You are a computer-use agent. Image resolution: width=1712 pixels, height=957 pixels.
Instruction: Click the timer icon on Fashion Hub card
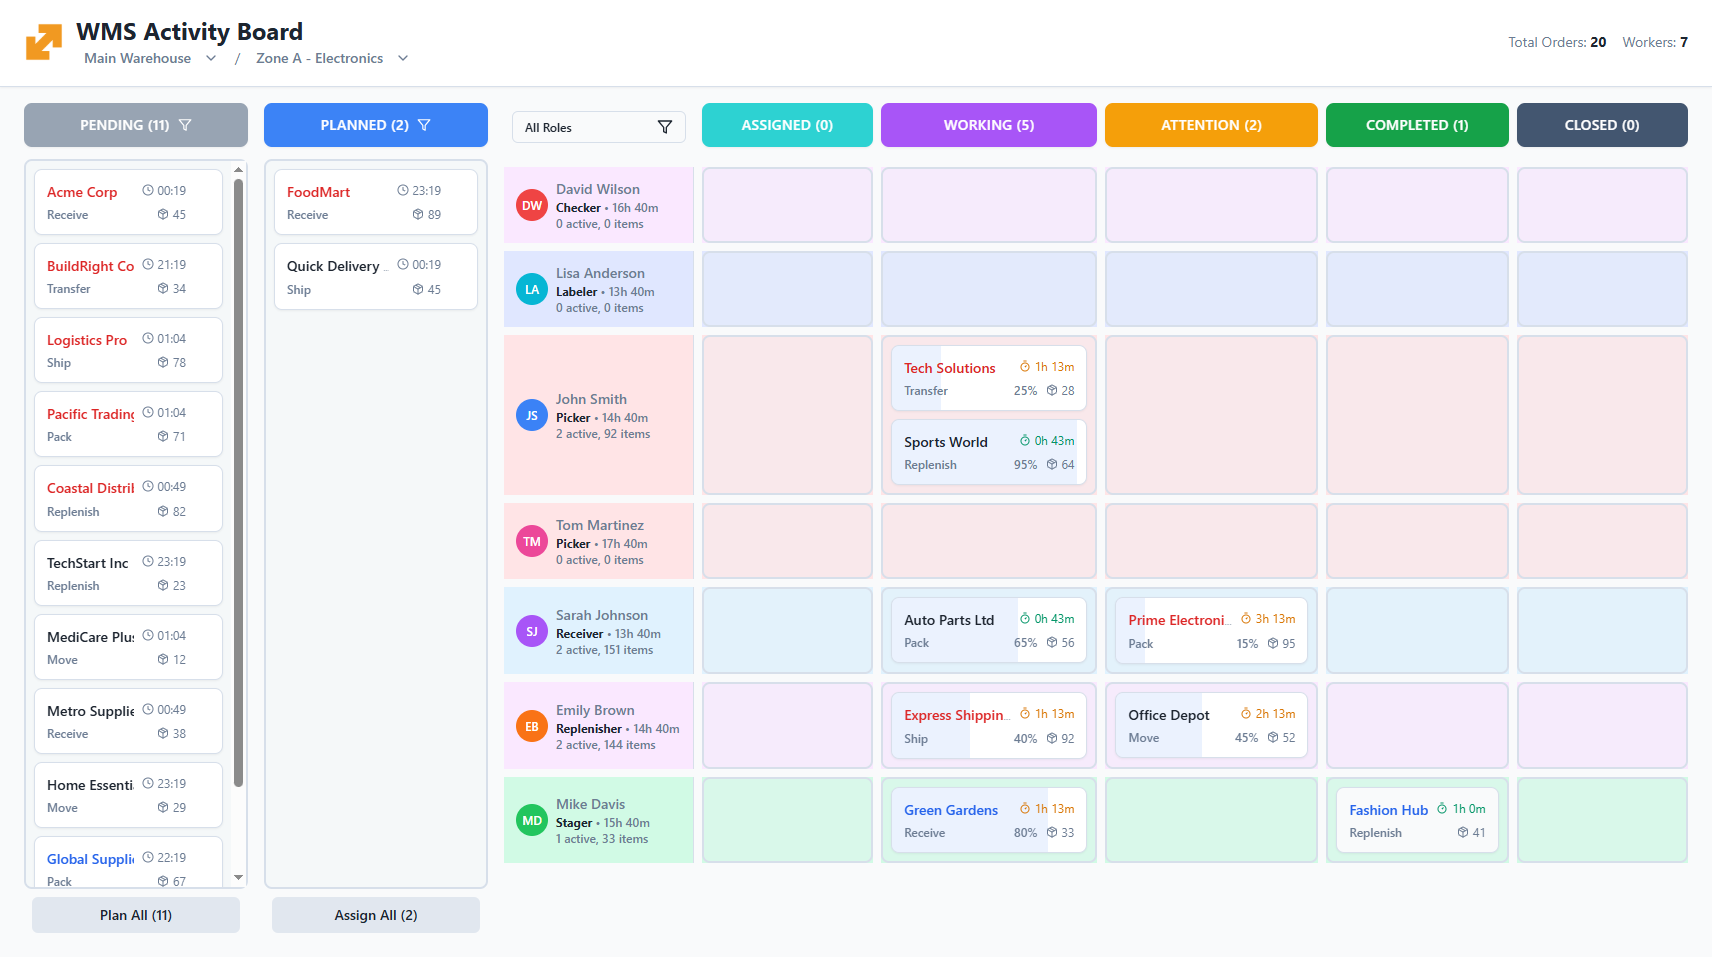pyautogui.click(x=1442, y=808)
